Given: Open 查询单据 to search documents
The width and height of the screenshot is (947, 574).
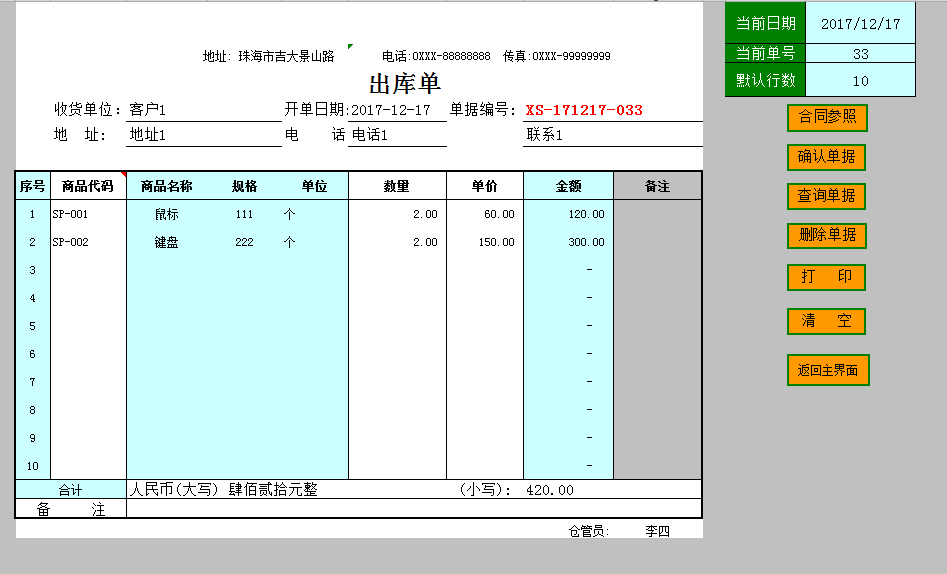Looking at the screenshot, I should 826,196.
